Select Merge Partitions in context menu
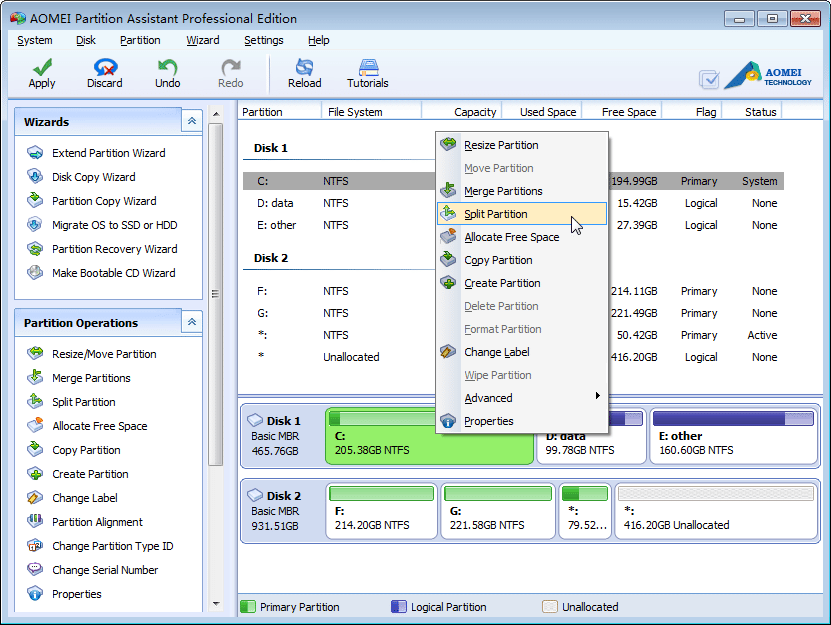831x625 pixels. (x=503, y=191)
